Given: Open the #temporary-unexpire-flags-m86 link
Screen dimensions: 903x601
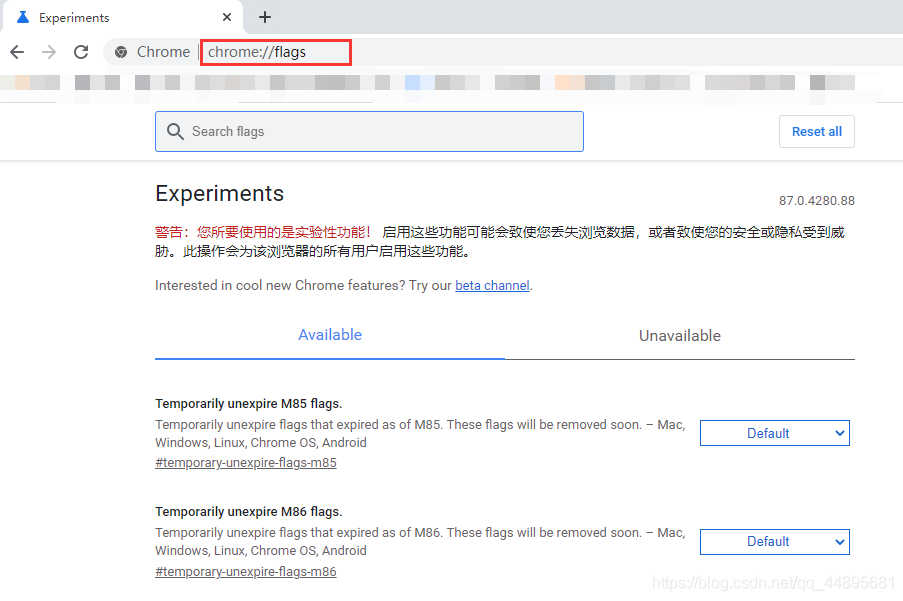Looking at the screenshot, I should click(246, 572).
